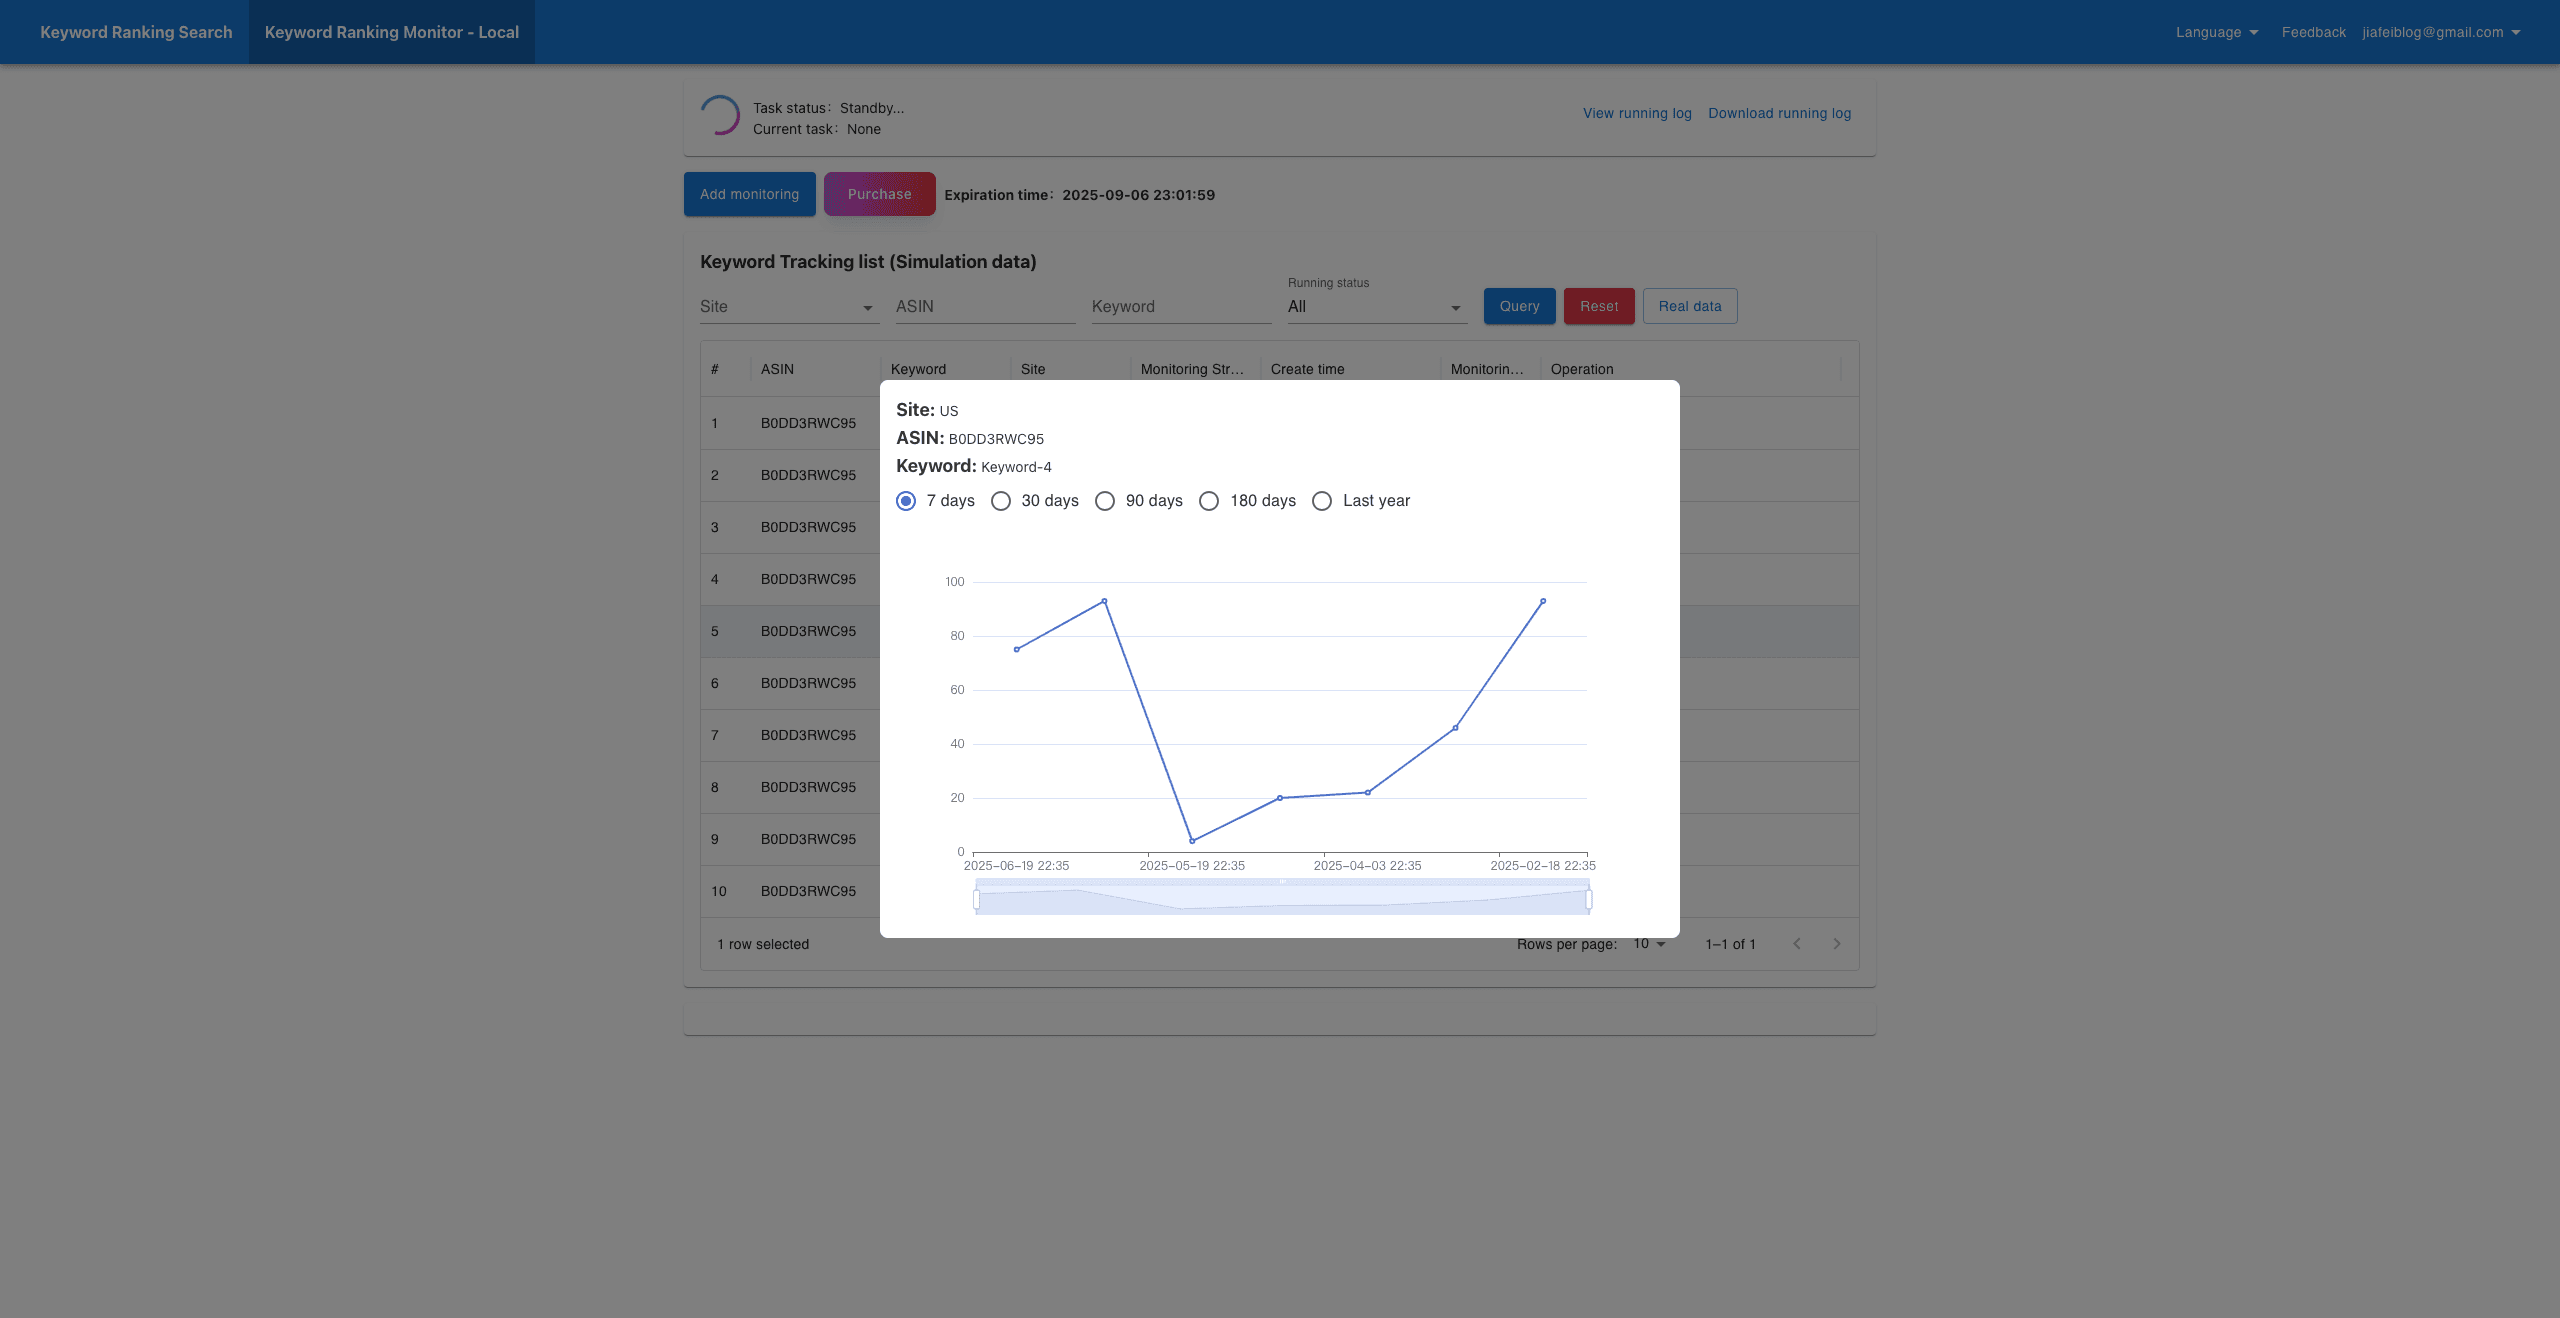The width and height of the screenshot is (2560, 1318).
Task: Click the Reset button
Action: (x=1599, y=306)
